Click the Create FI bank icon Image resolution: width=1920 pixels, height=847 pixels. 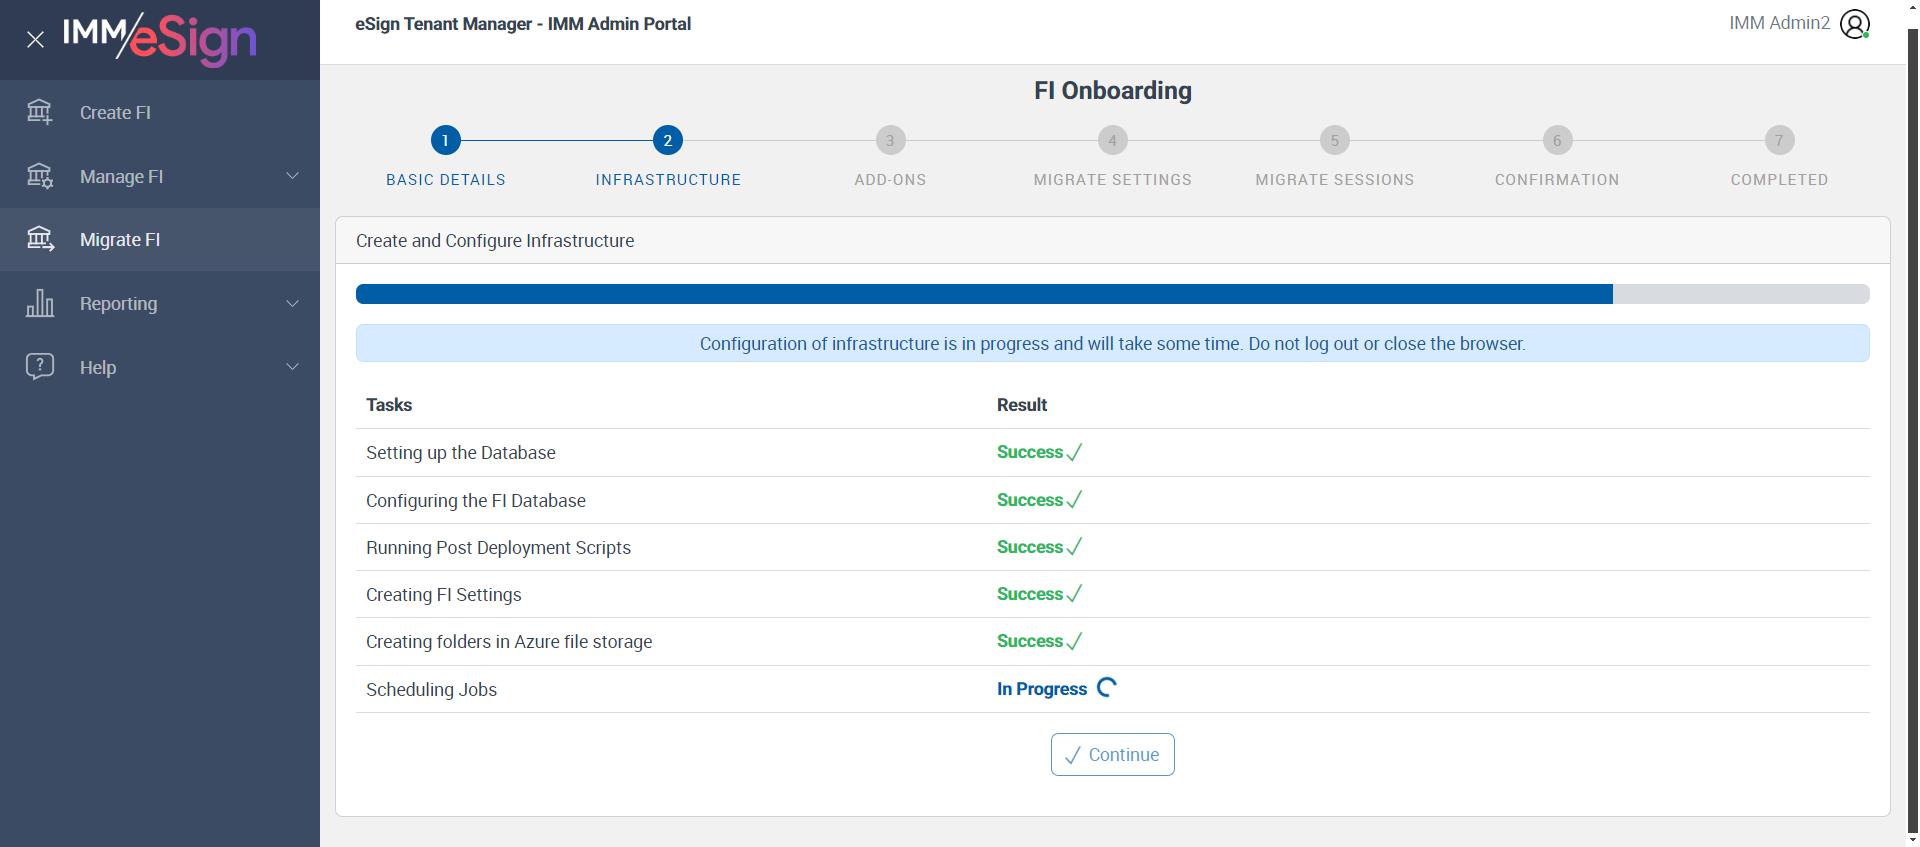pos(40,112)
